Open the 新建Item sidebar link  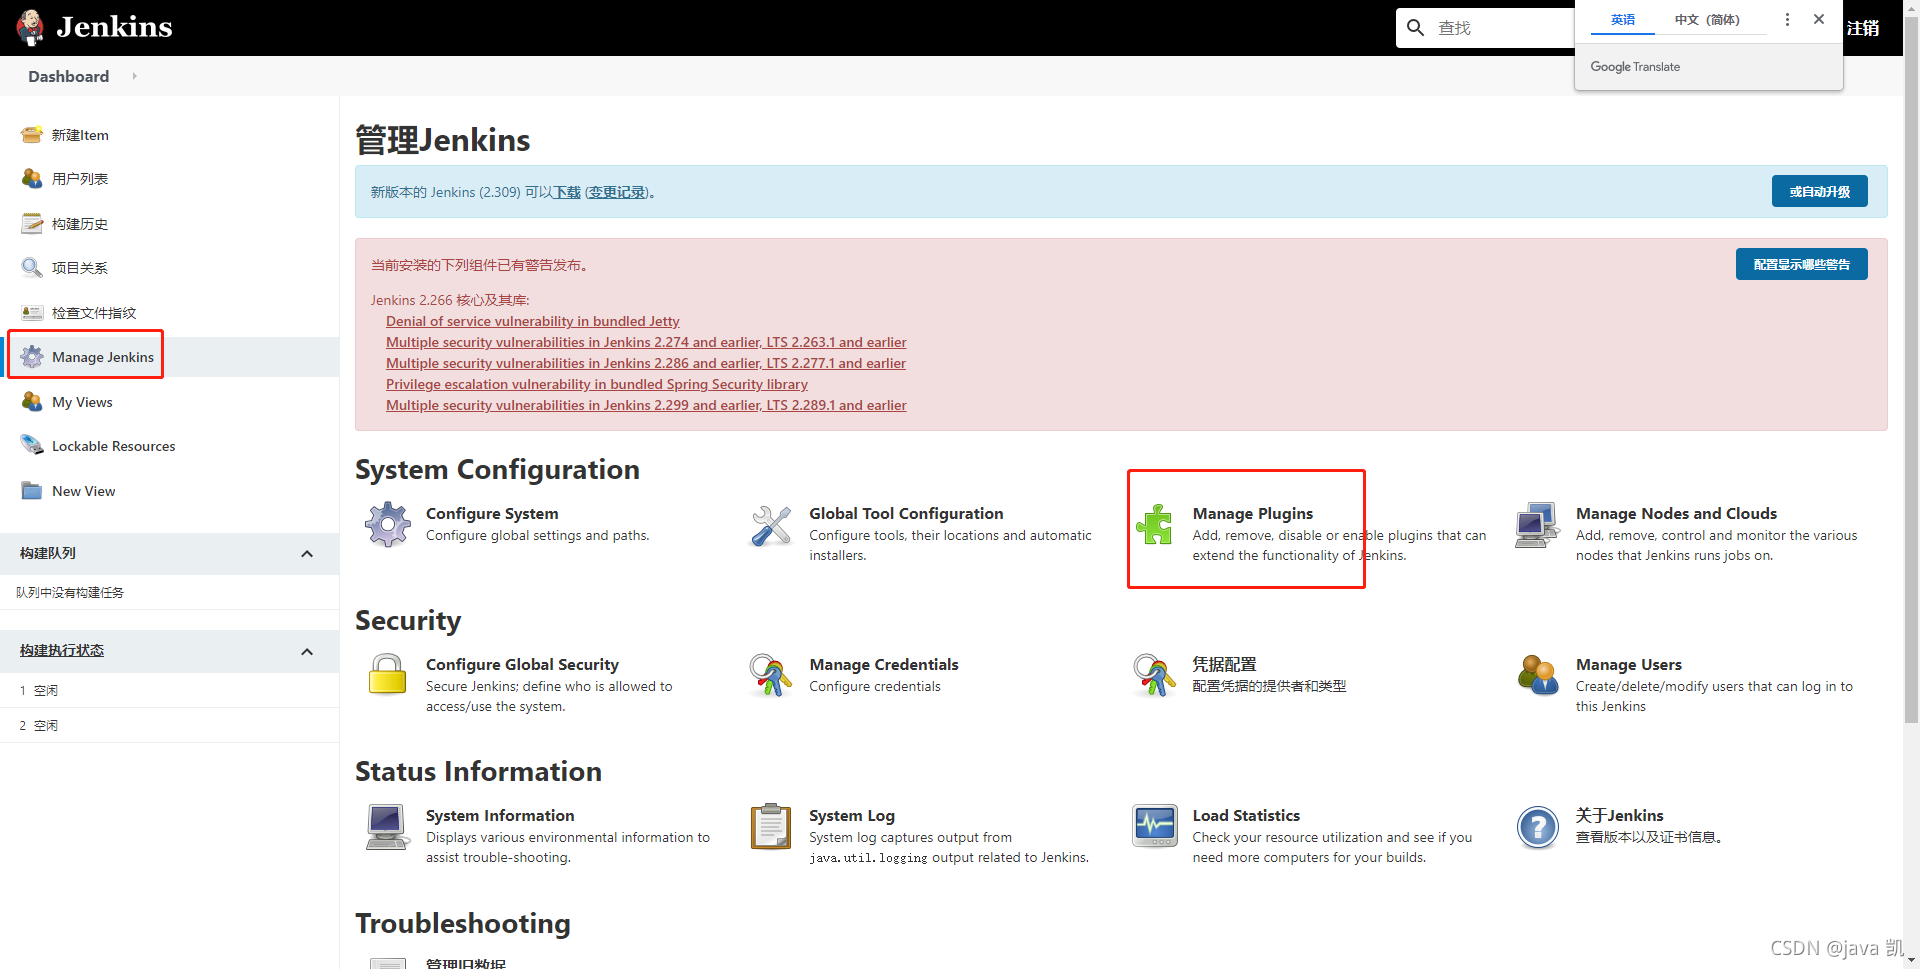pos(80,135)
